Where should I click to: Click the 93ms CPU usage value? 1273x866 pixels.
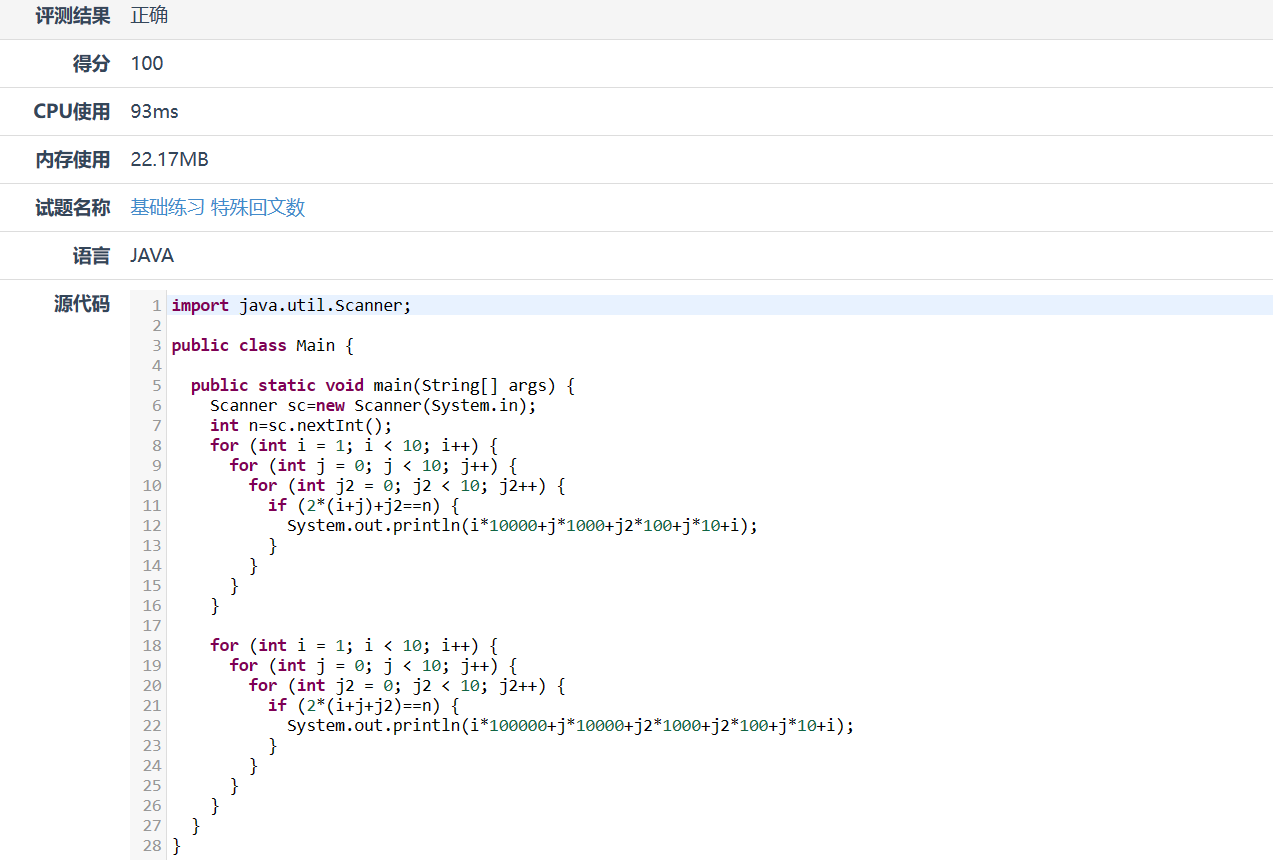[x=154, y=112]
